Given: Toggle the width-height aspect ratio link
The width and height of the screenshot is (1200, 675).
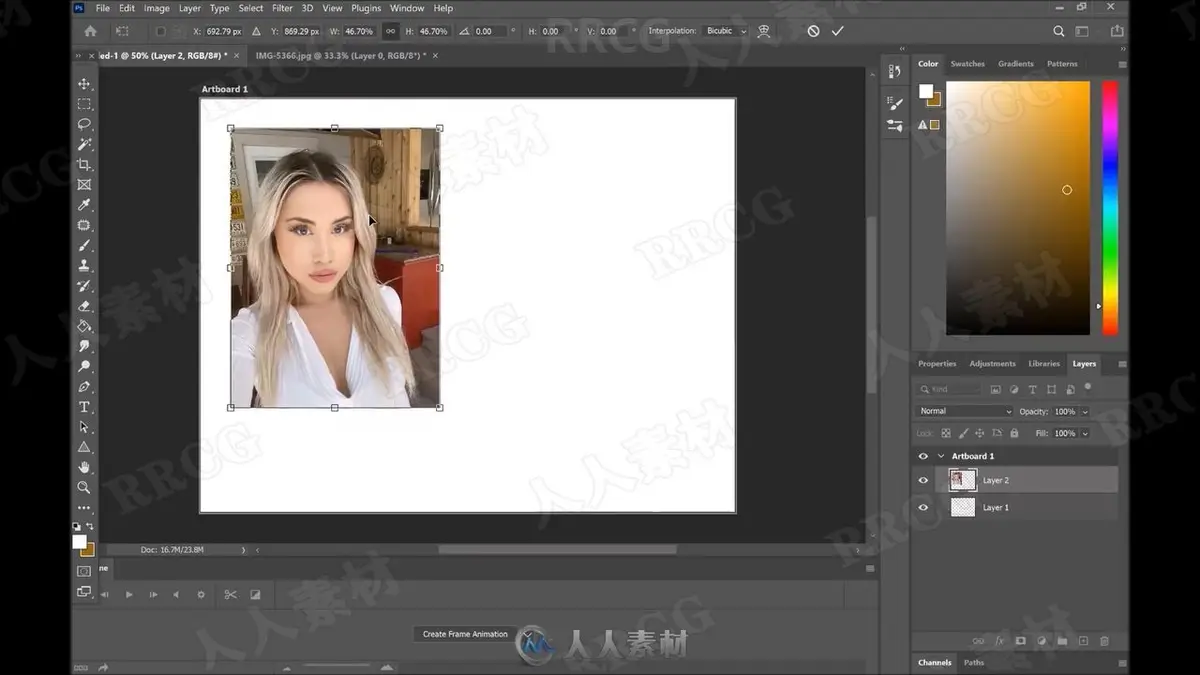Looking at the screenshot, I should pos(390,31).
